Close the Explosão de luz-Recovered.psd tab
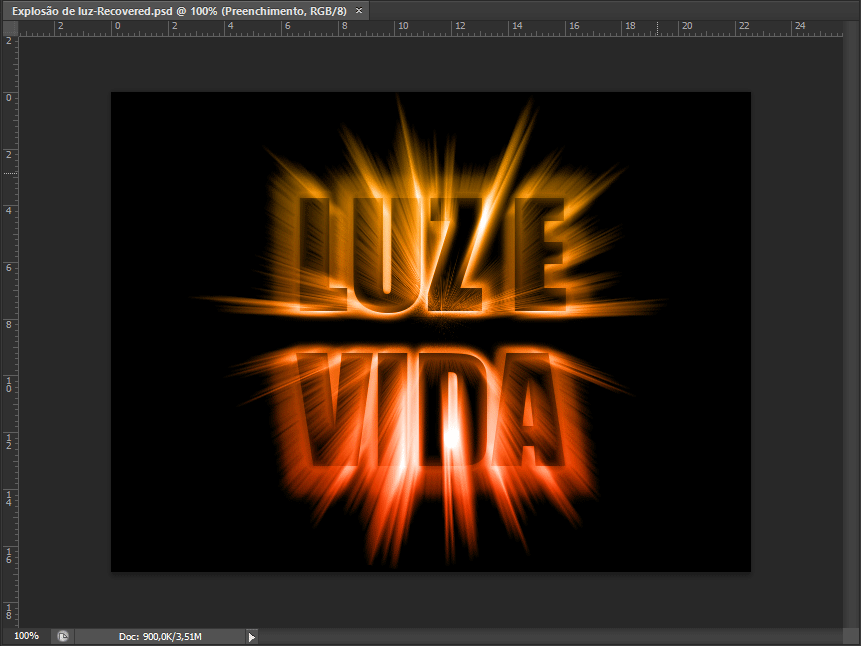861x646 pixels. click(359, 10)
